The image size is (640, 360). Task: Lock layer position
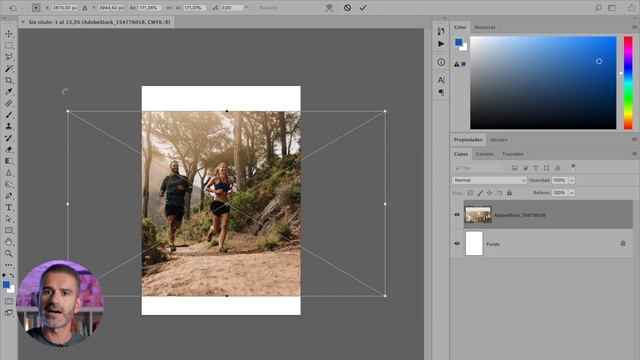(x=489, y=193)
